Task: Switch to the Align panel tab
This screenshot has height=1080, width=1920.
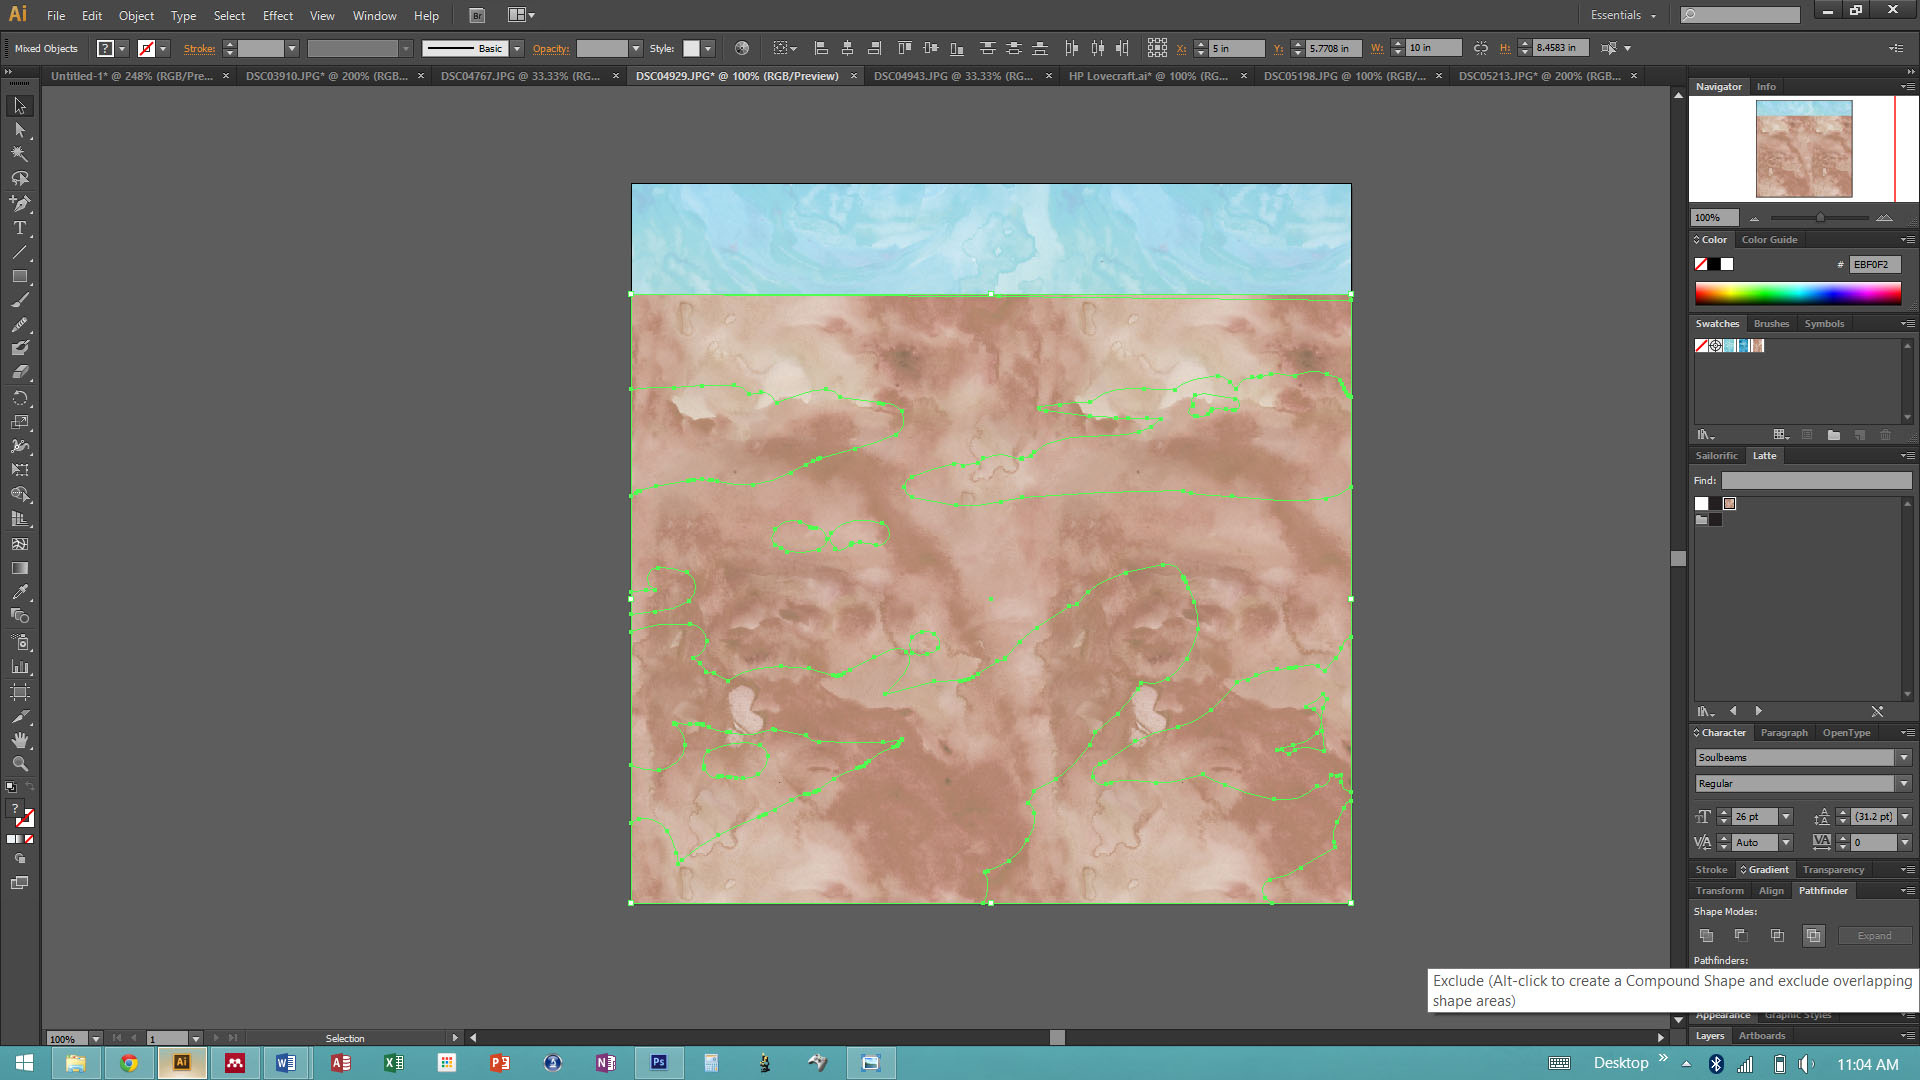Action: pyautogui.click(x=1771, y=891)
